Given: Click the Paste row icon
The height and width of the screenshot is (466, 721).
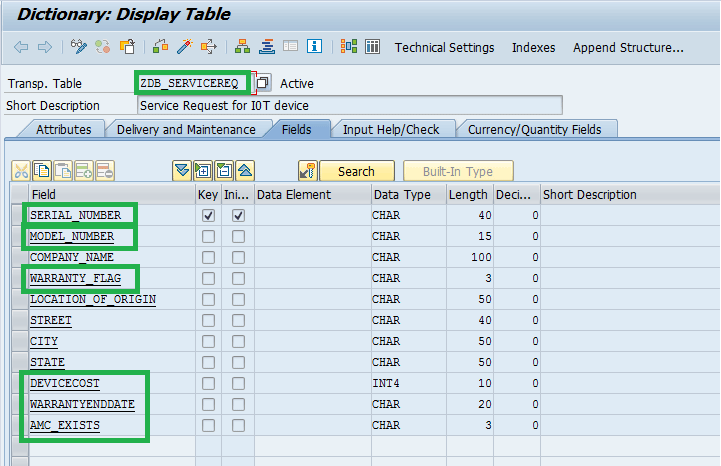Looking at the screenshot, I should tap(63, 172).
